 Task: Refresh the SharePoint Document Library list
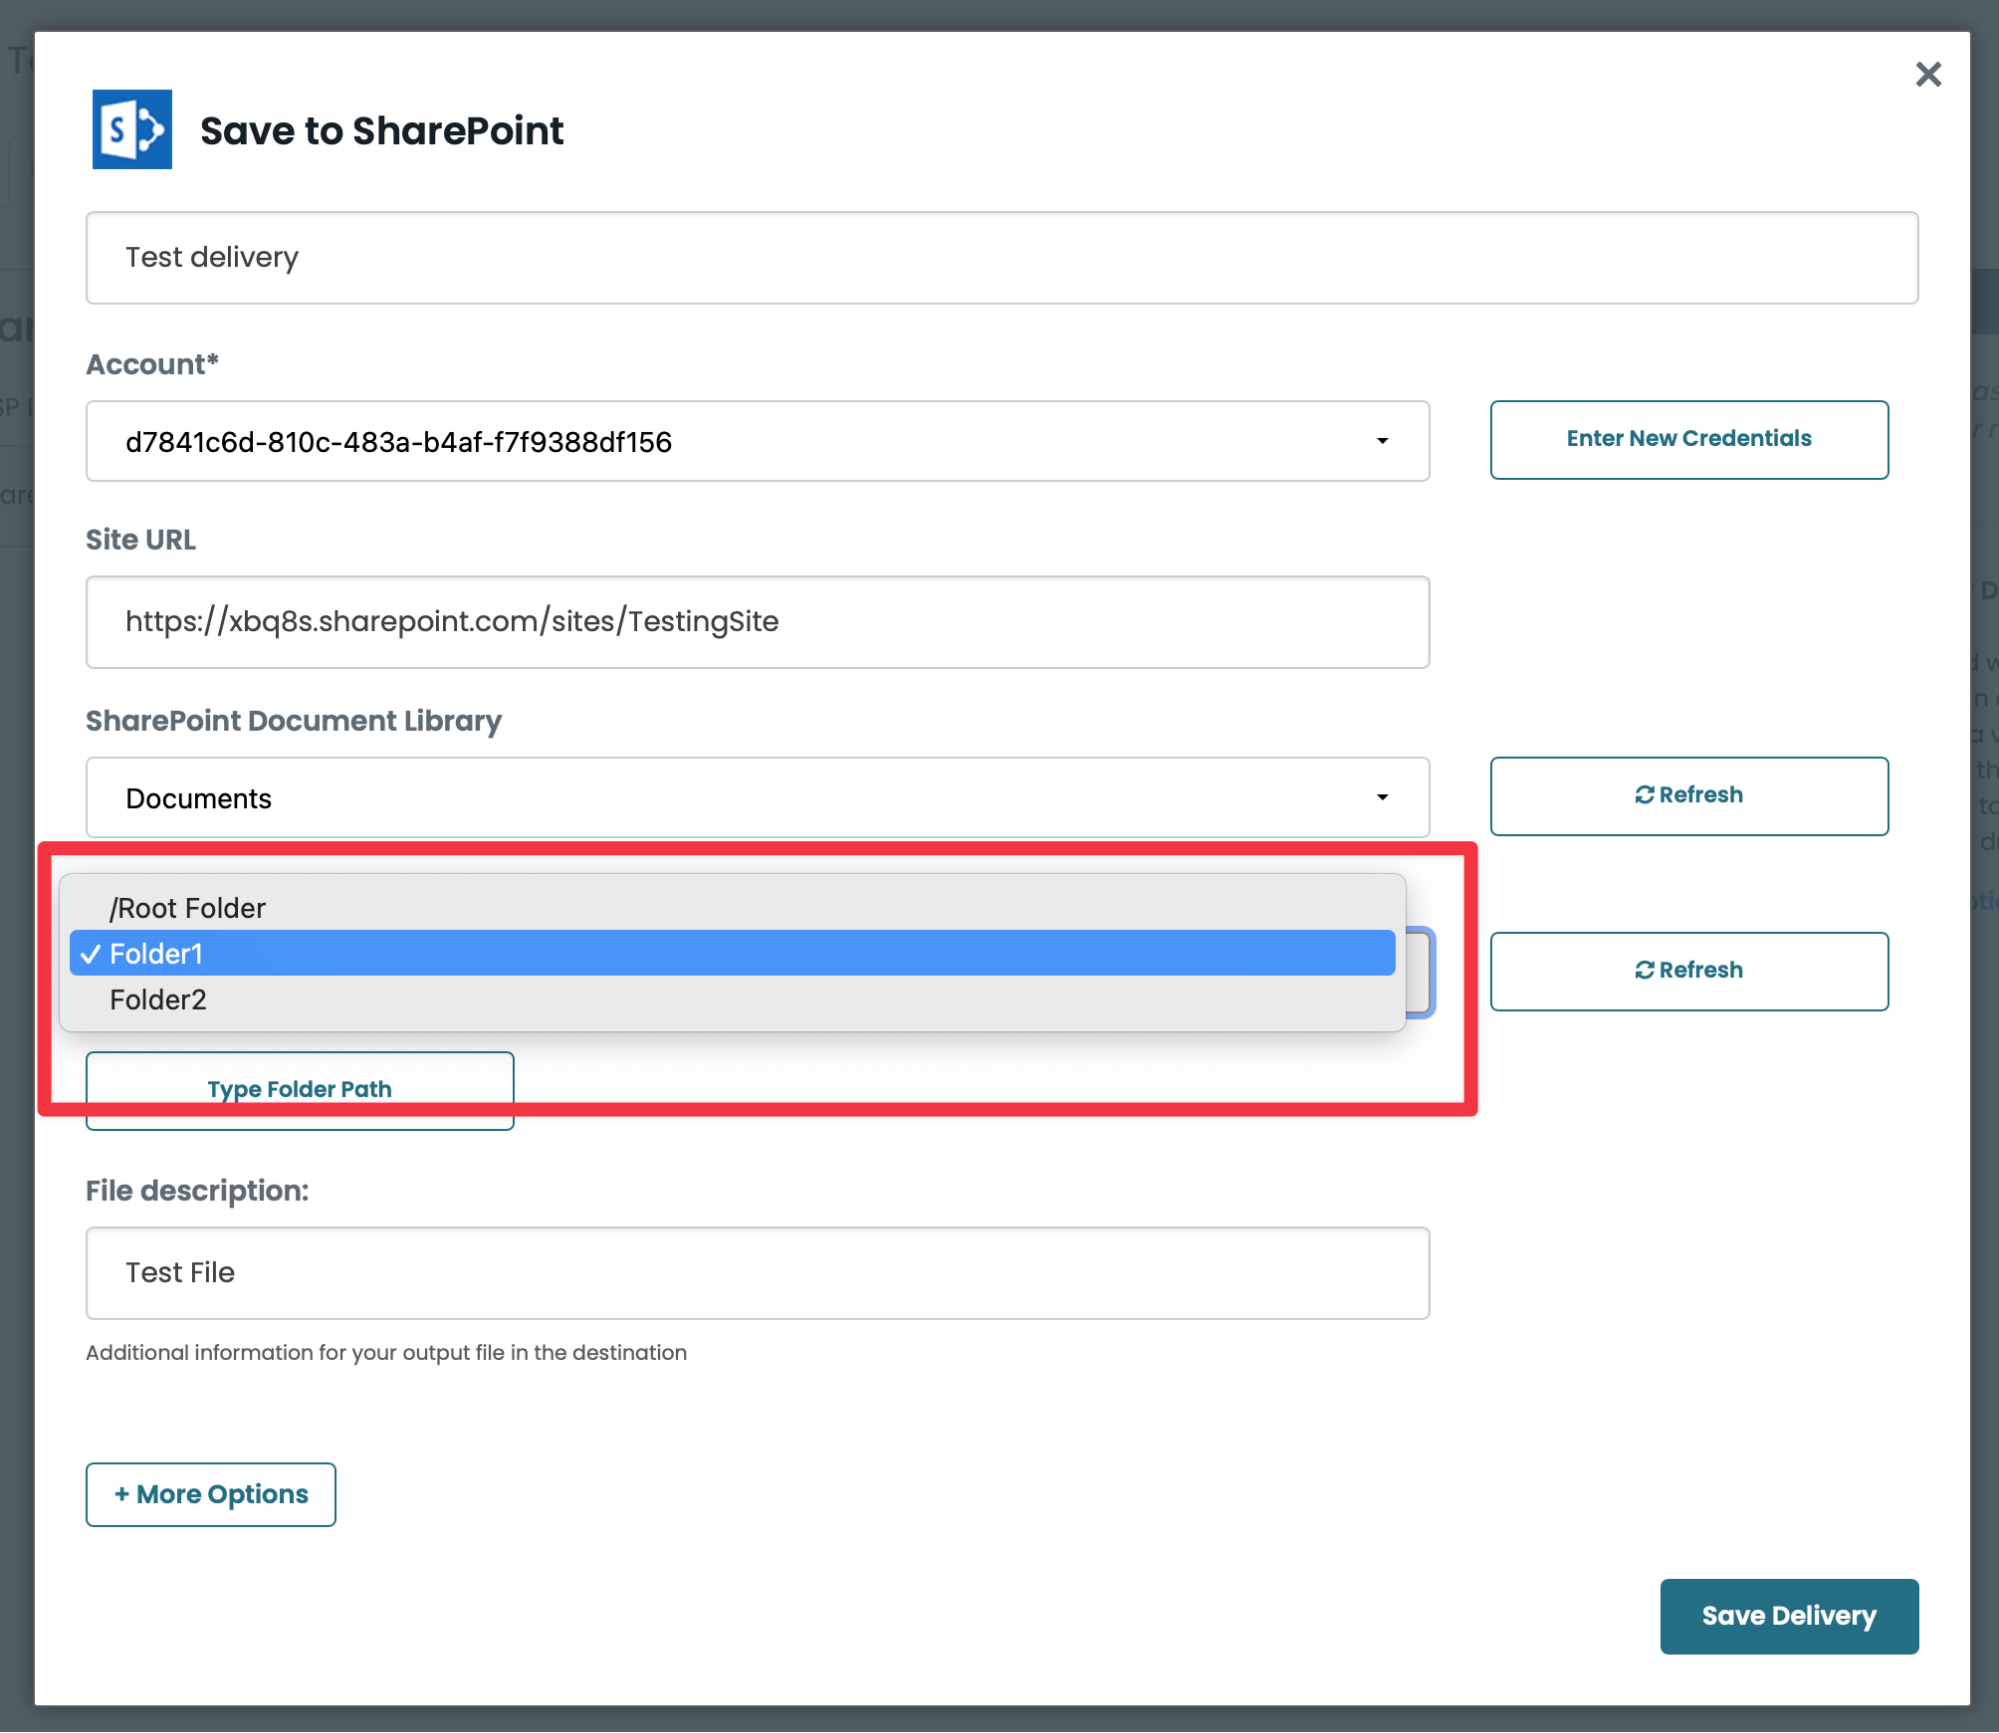click(x=1688, y=795)
